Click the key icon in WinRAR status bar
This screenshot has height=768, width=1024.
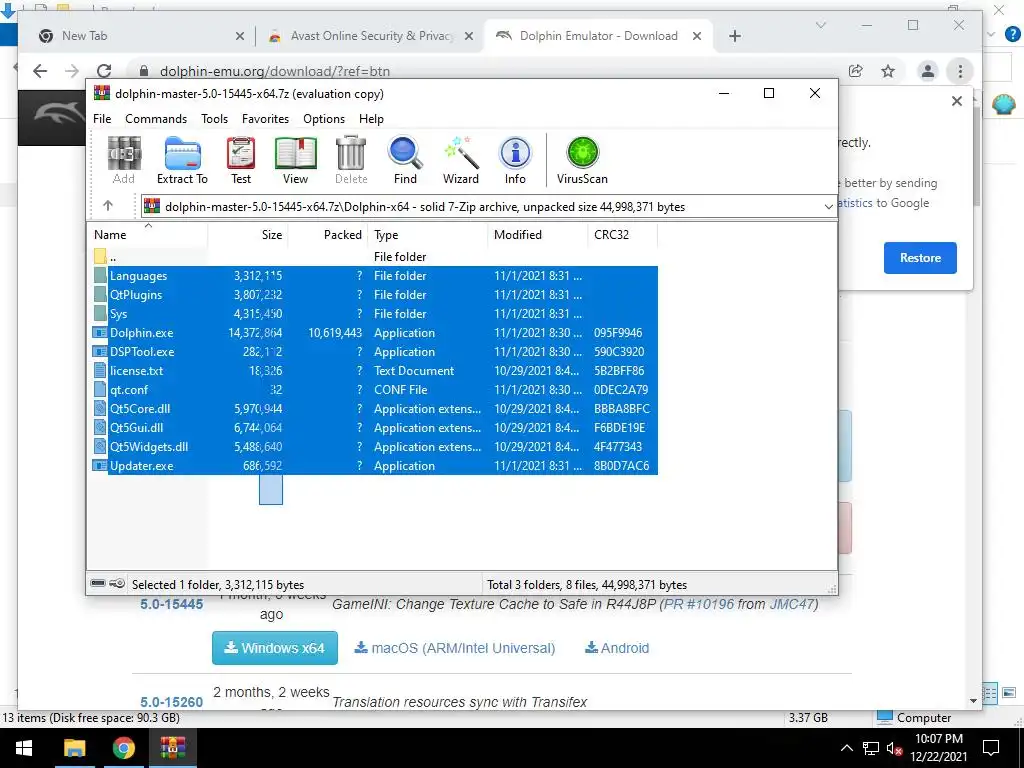[x=117, y=583]
